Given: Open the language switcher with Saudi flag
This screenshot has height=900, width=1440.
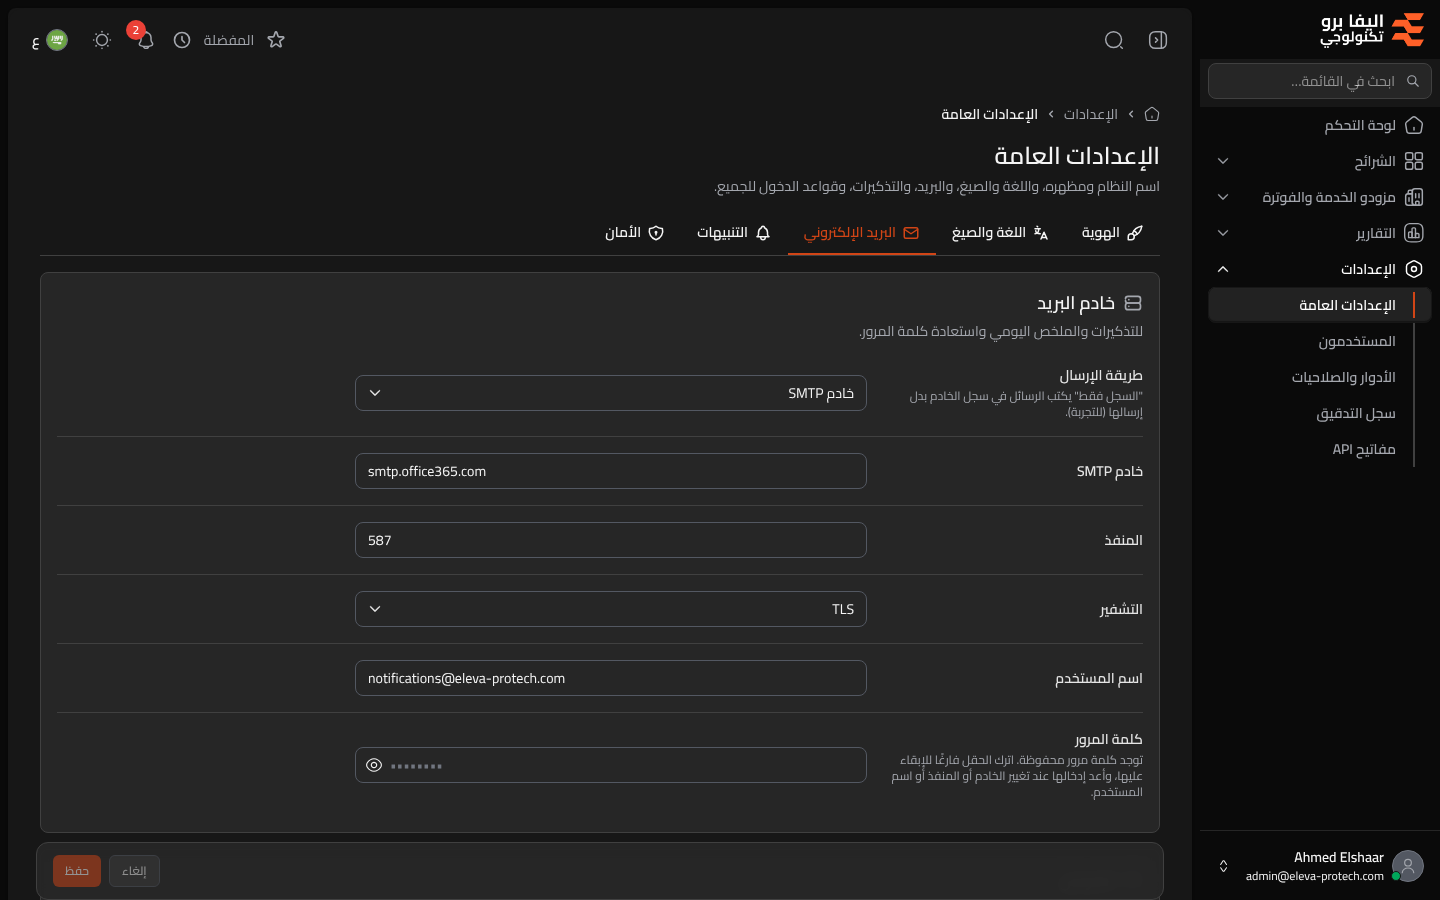Looking at the screenshot, I should 50,40.
